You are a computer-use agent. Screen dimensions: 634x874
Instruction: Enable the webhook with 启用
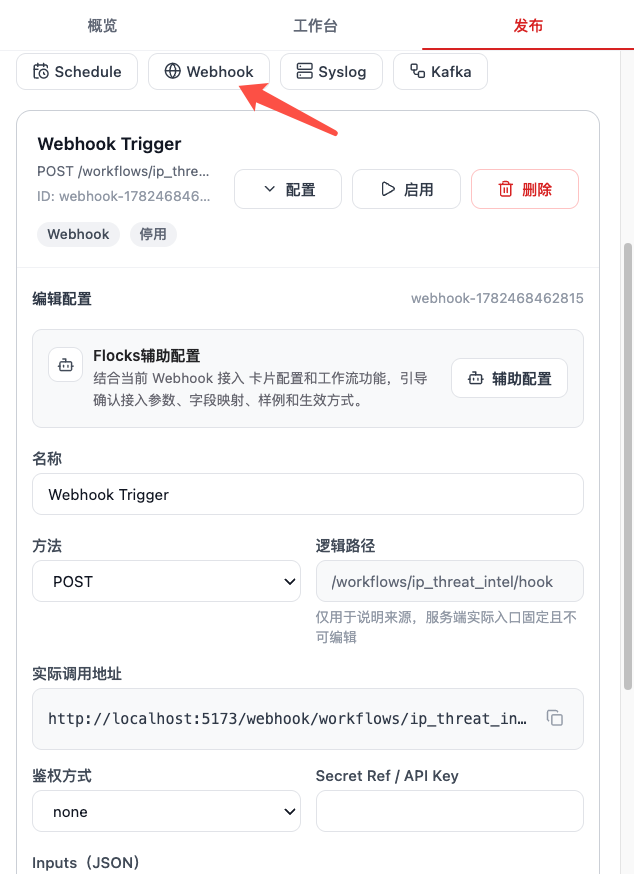click(406, 189)
